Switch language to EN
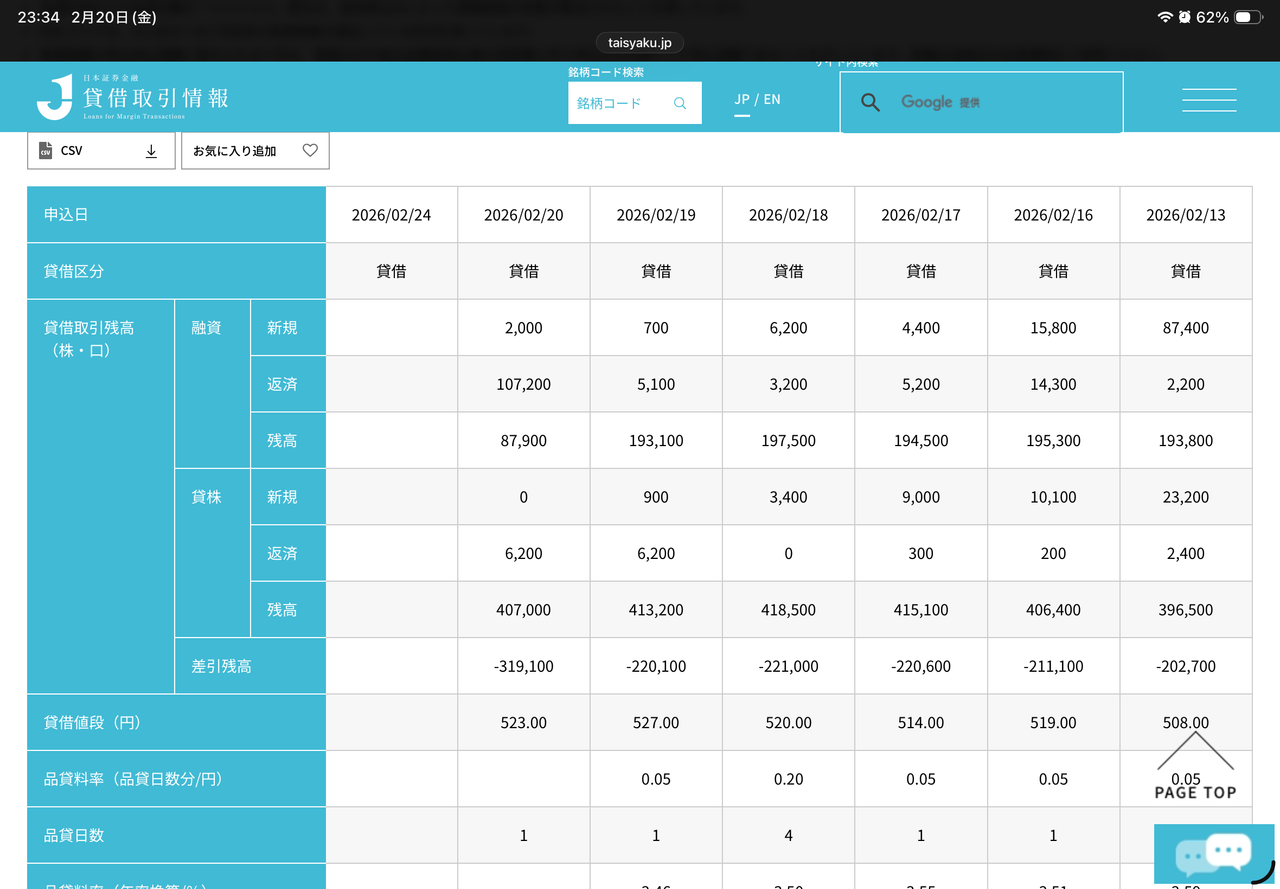1280x889 pixels. coord(772,100)
